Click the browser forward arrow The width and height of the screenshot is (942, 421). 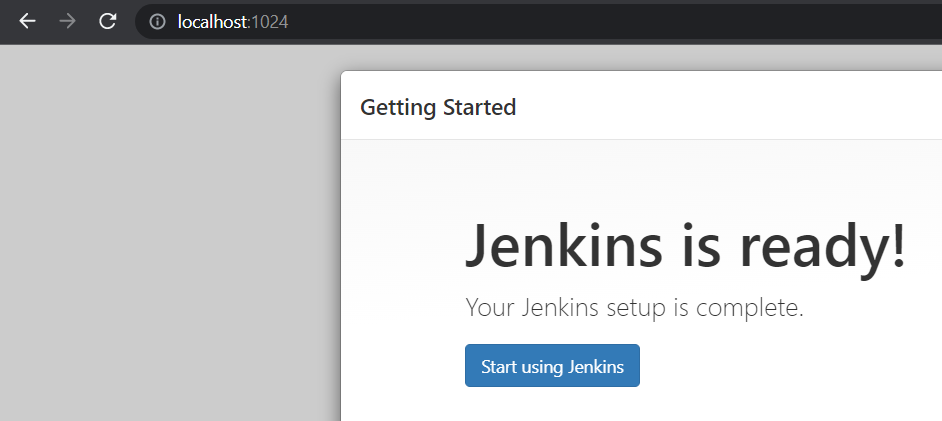tap(68, 21)
